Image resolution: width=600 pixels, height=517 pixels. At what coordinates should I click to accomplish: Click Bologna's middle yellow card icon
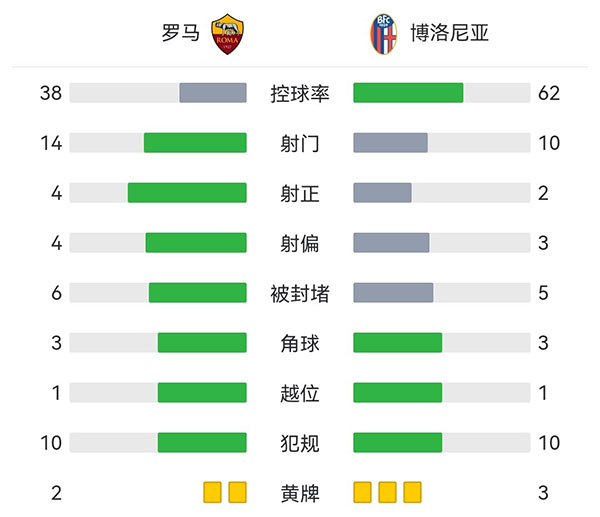click(x=388, y=492)
